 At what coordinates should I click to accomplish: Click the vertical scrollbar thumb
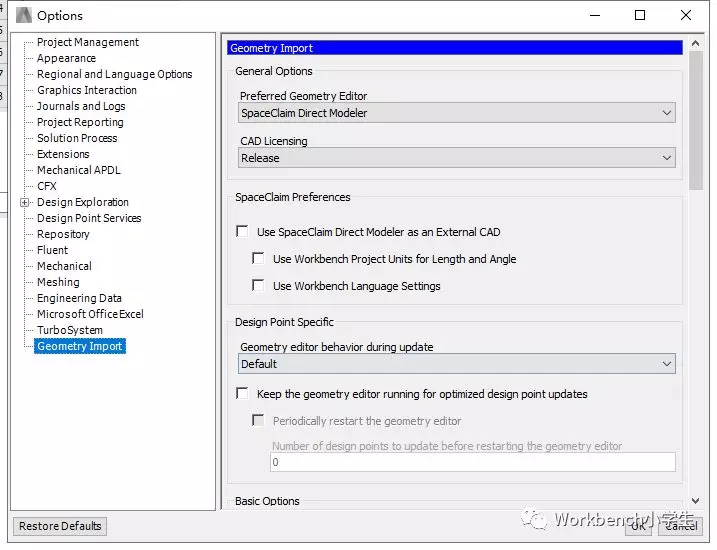point(696,120)
